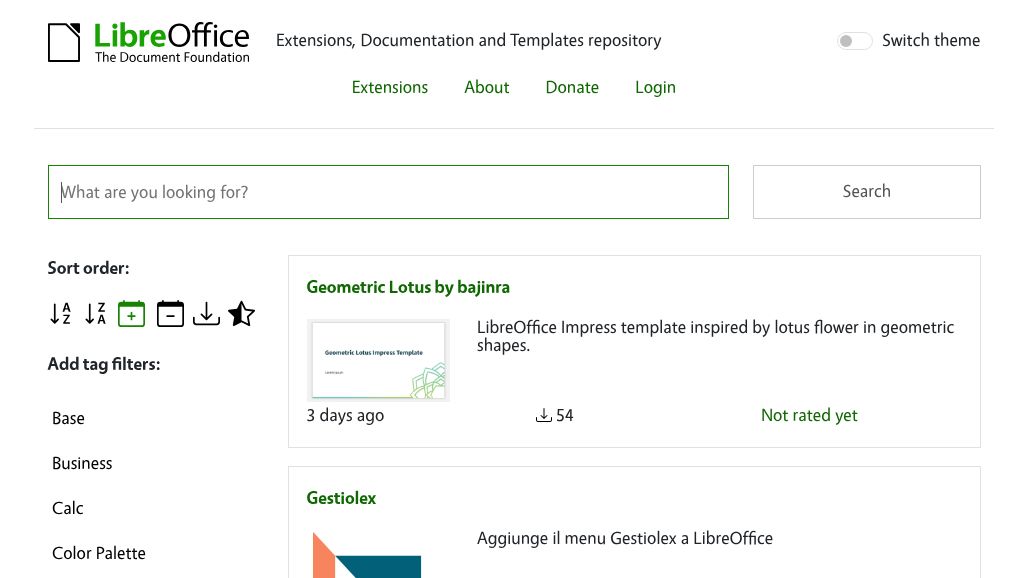Click the search input field
Viewport: 1028px width, 578px height.
pyautogui.click(x=388, y=191)
